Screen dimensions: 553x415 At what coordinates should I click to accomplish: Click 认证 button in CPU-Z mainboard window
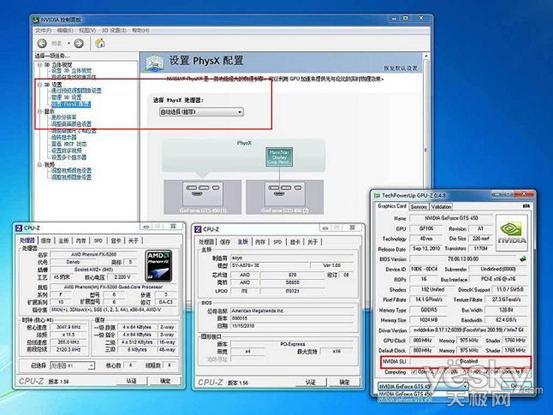point(310,382)
